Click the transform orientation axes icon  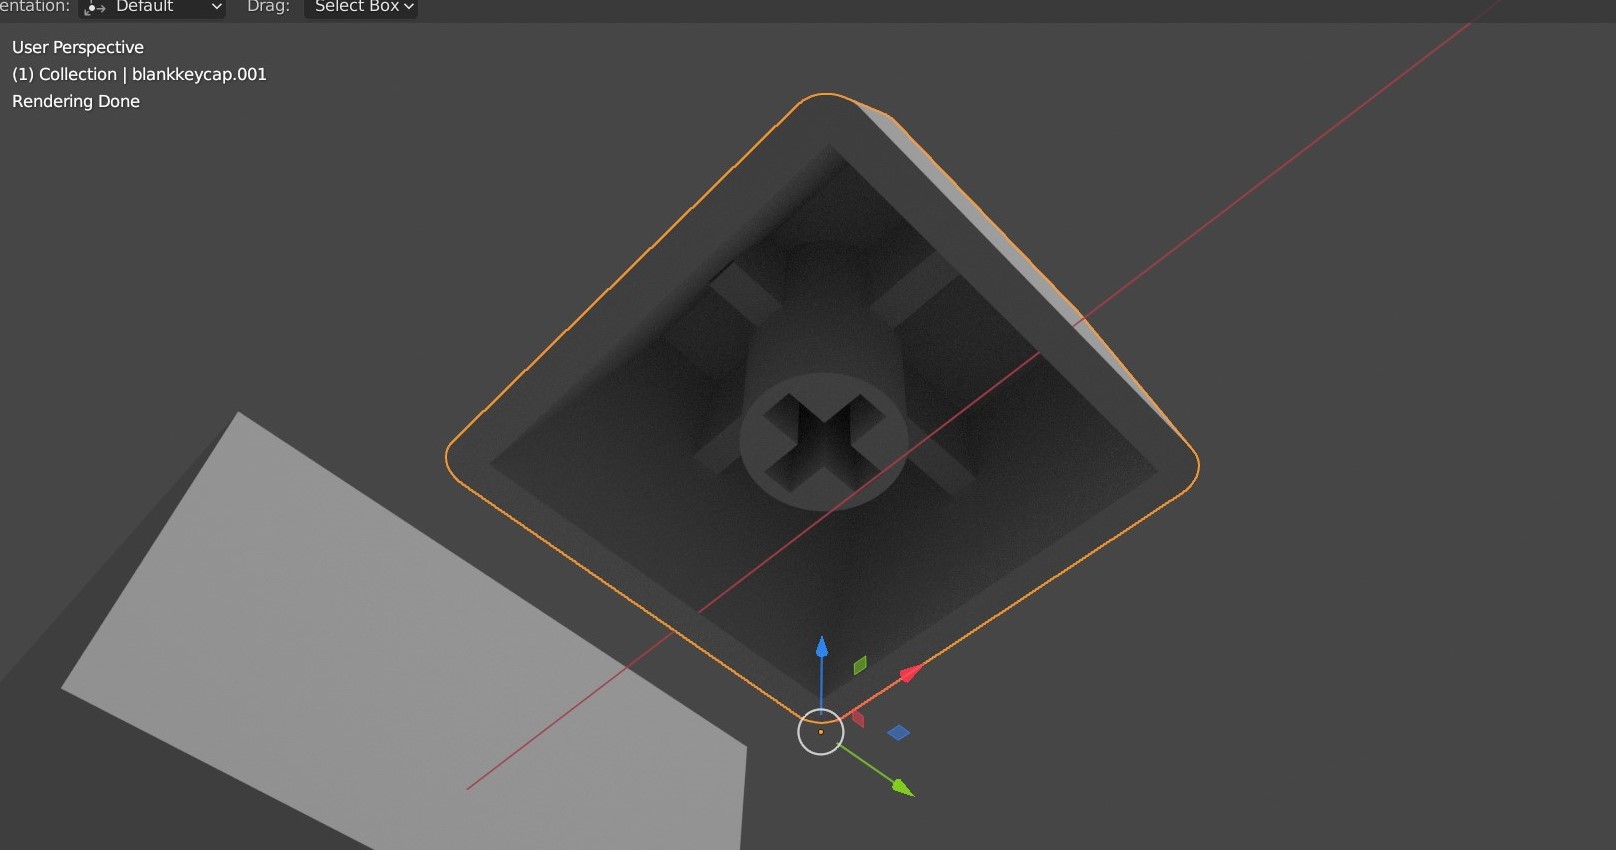(x=95, y=7)
